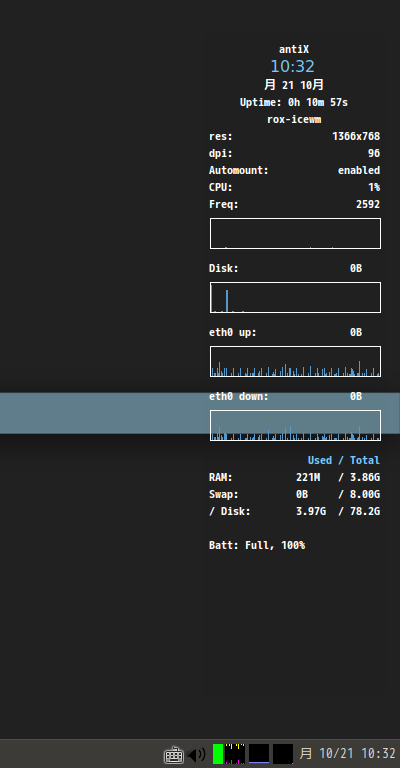Select the antiX title text
This screenshot has height=768, width=400.
point(294,49)
